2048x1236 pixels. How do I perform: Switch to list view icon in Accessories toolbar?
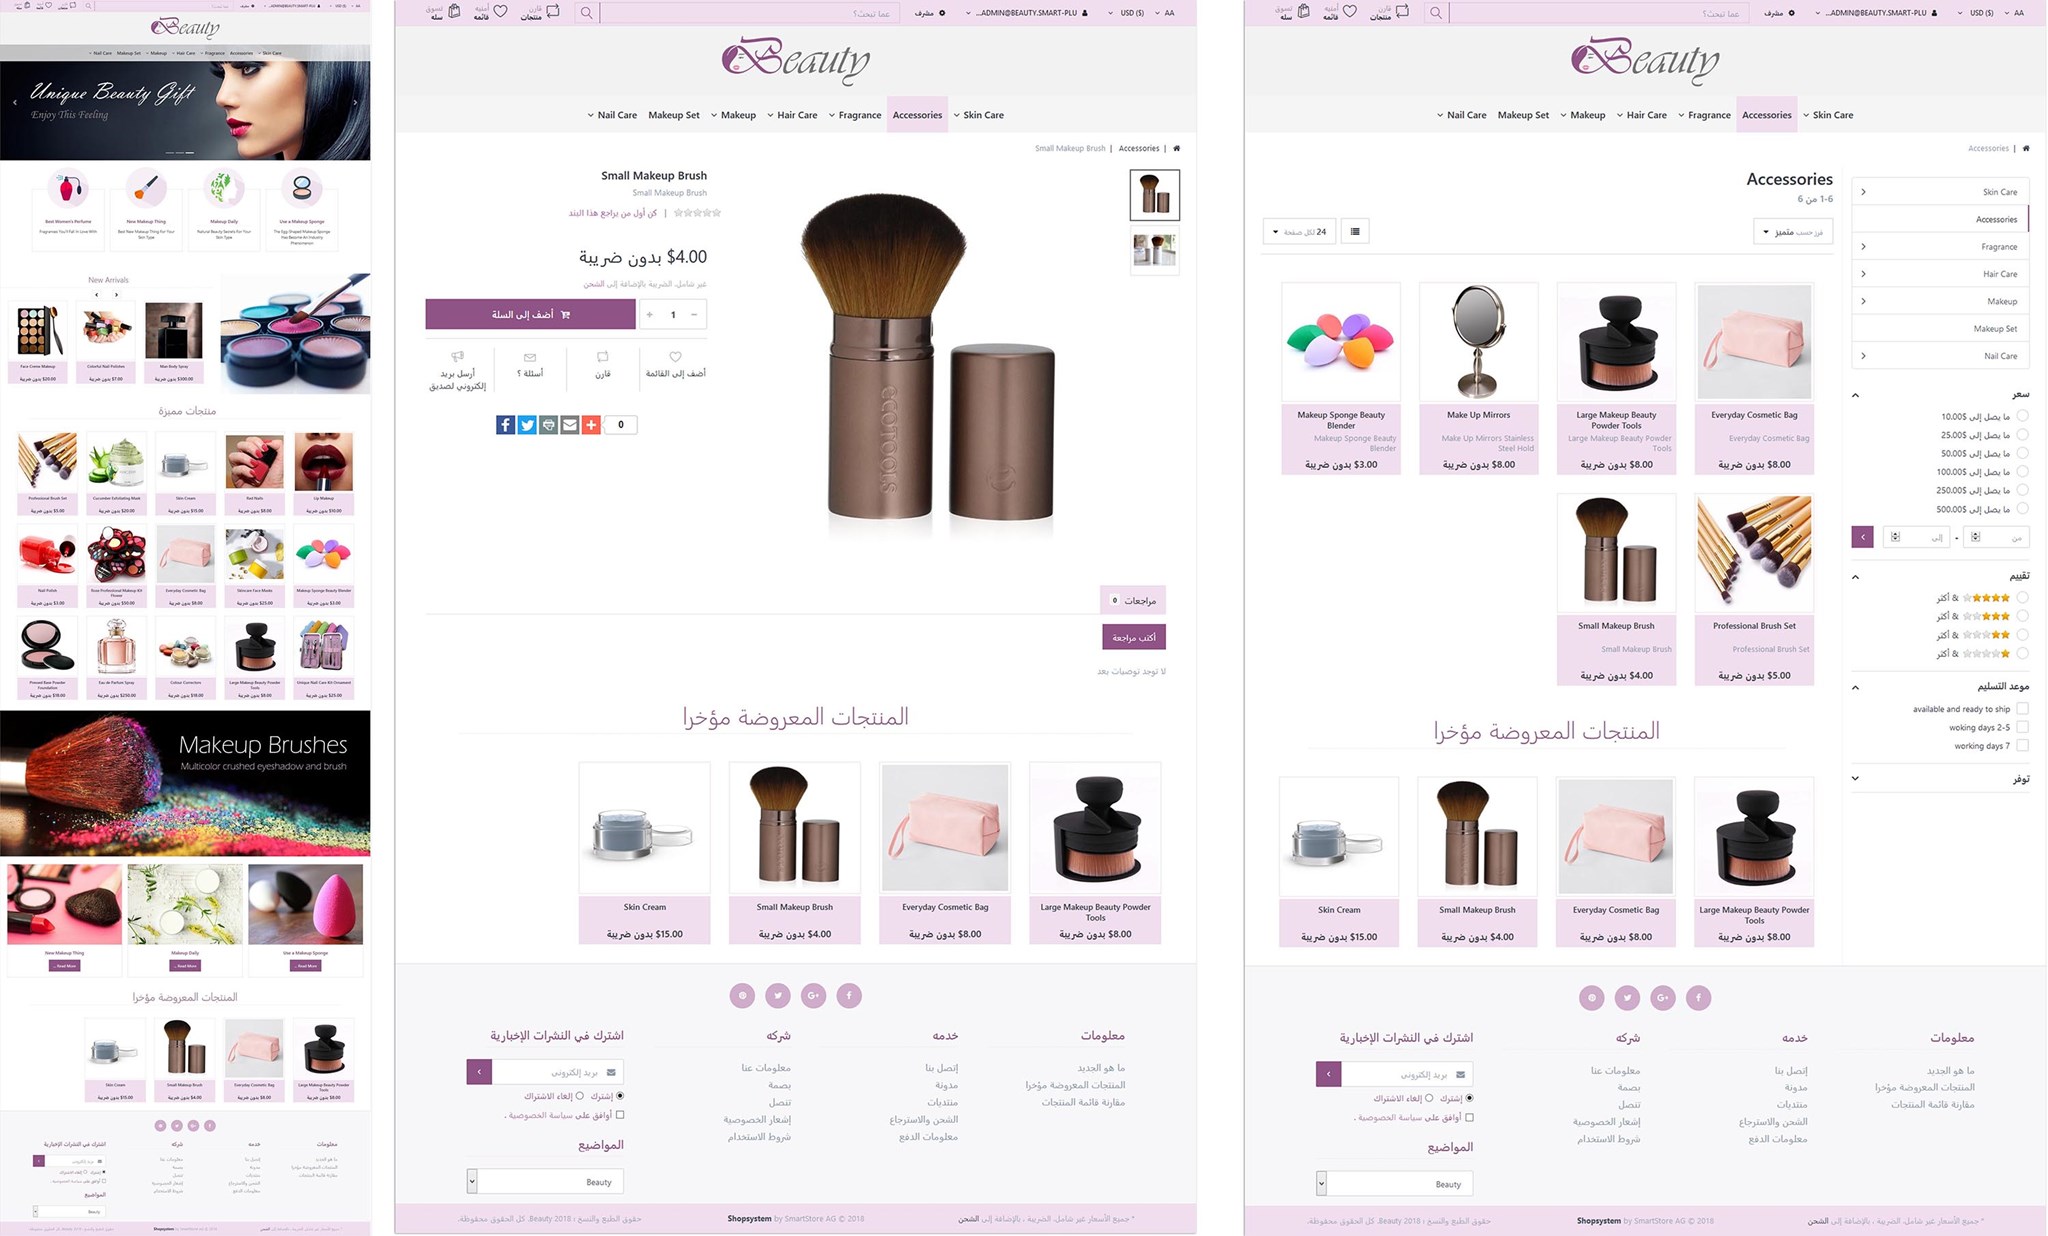pos(1355,232)
